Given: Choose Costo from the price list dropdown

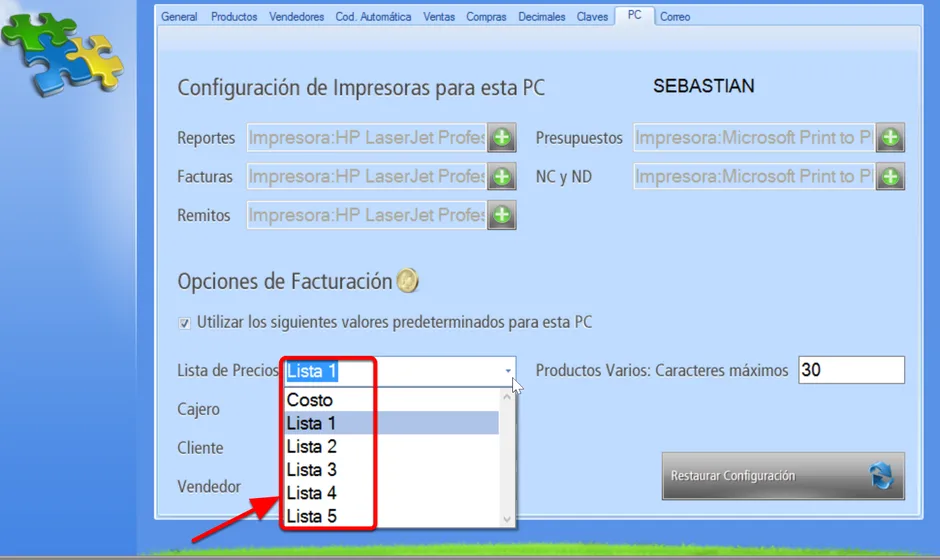Looking at the screenshot, I should click(x=392, y=400).
